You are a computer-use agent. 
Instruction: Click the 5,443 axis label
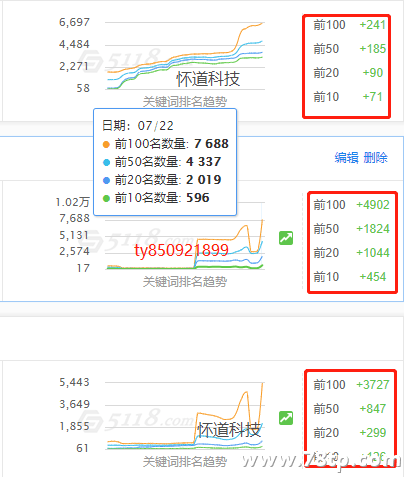pyautogui.click(x=75, y=382)
